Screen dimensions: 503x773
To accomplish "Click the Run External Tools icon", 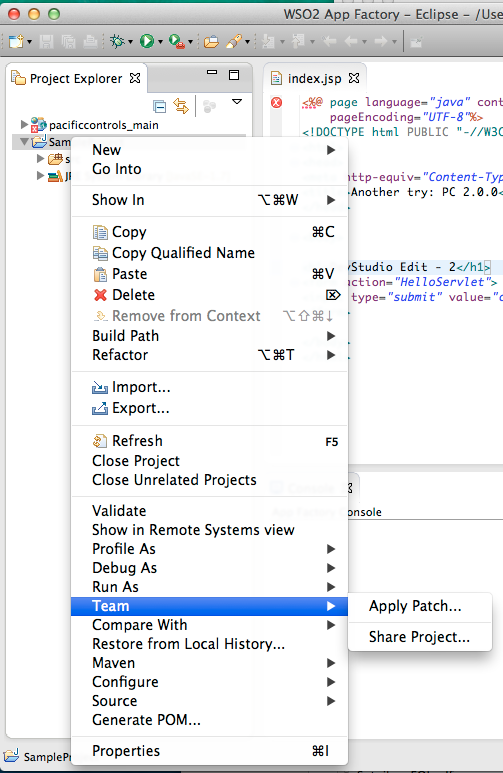I will point(177,41).
